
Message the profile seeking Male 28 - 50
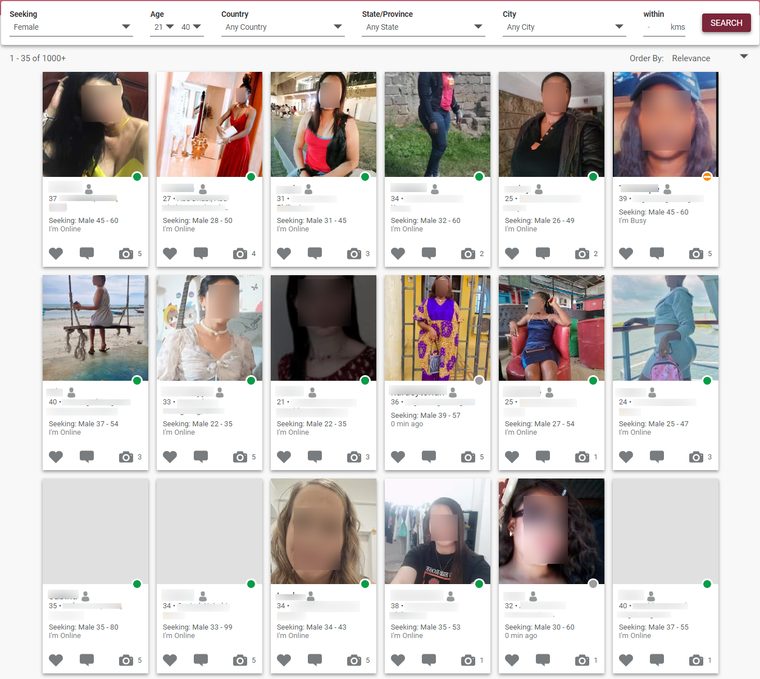click(201, 253)
